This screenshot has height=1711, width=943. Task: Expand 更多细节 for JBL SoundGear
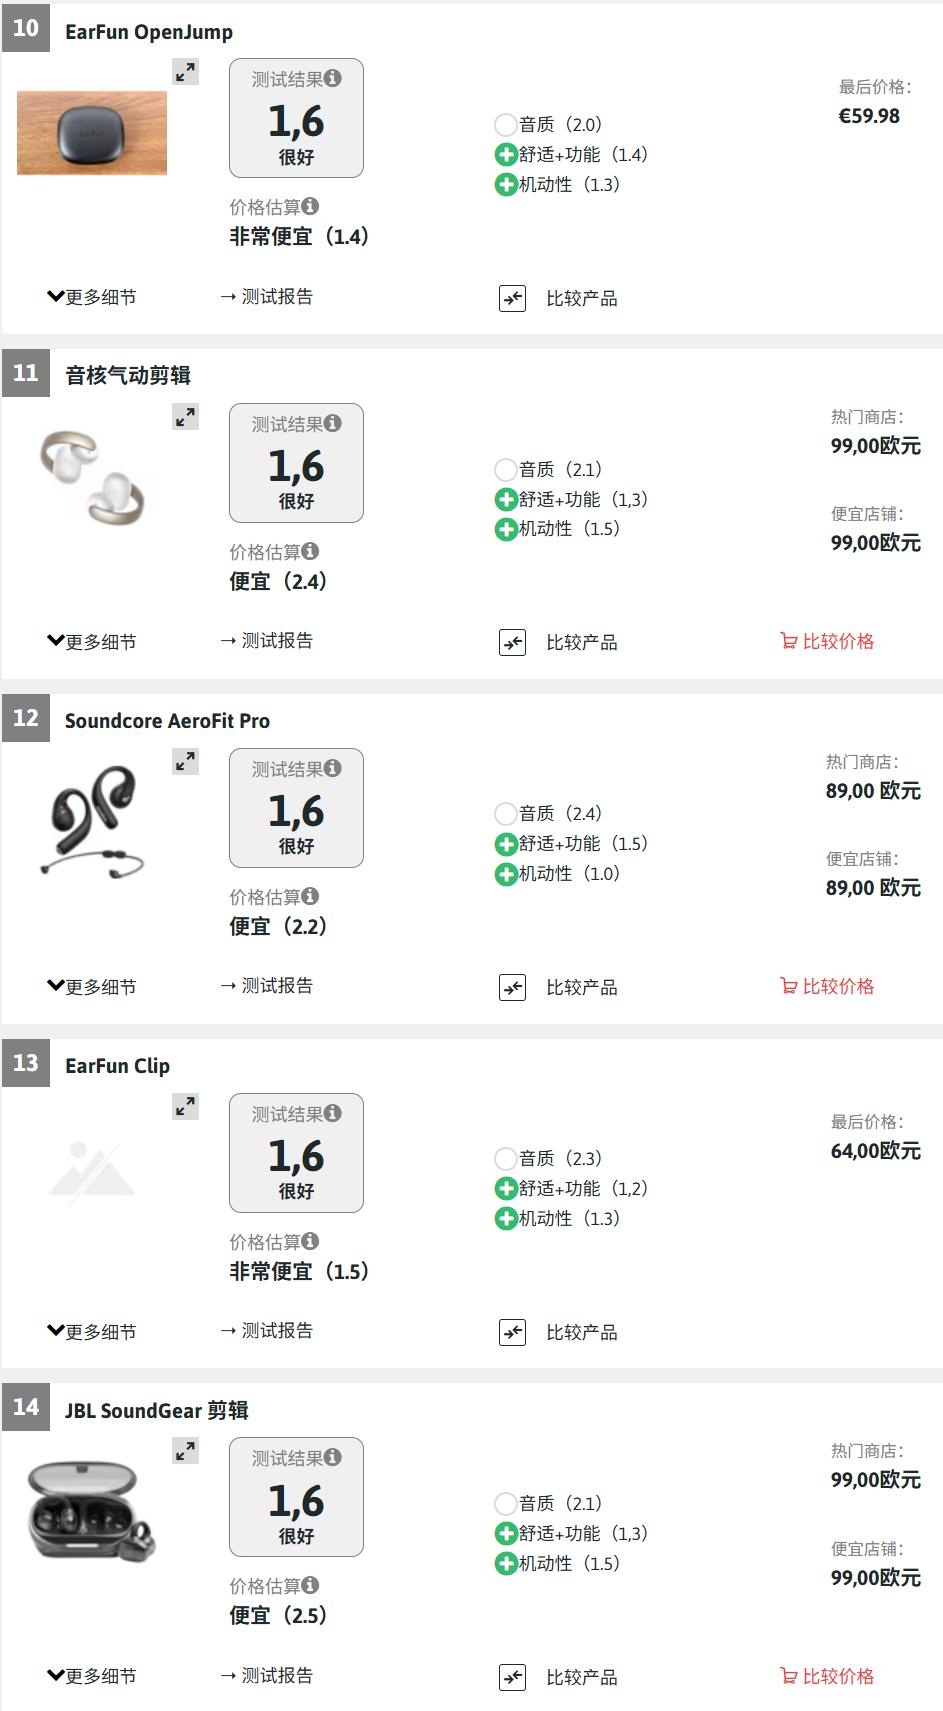click(x=91, y=1676)
